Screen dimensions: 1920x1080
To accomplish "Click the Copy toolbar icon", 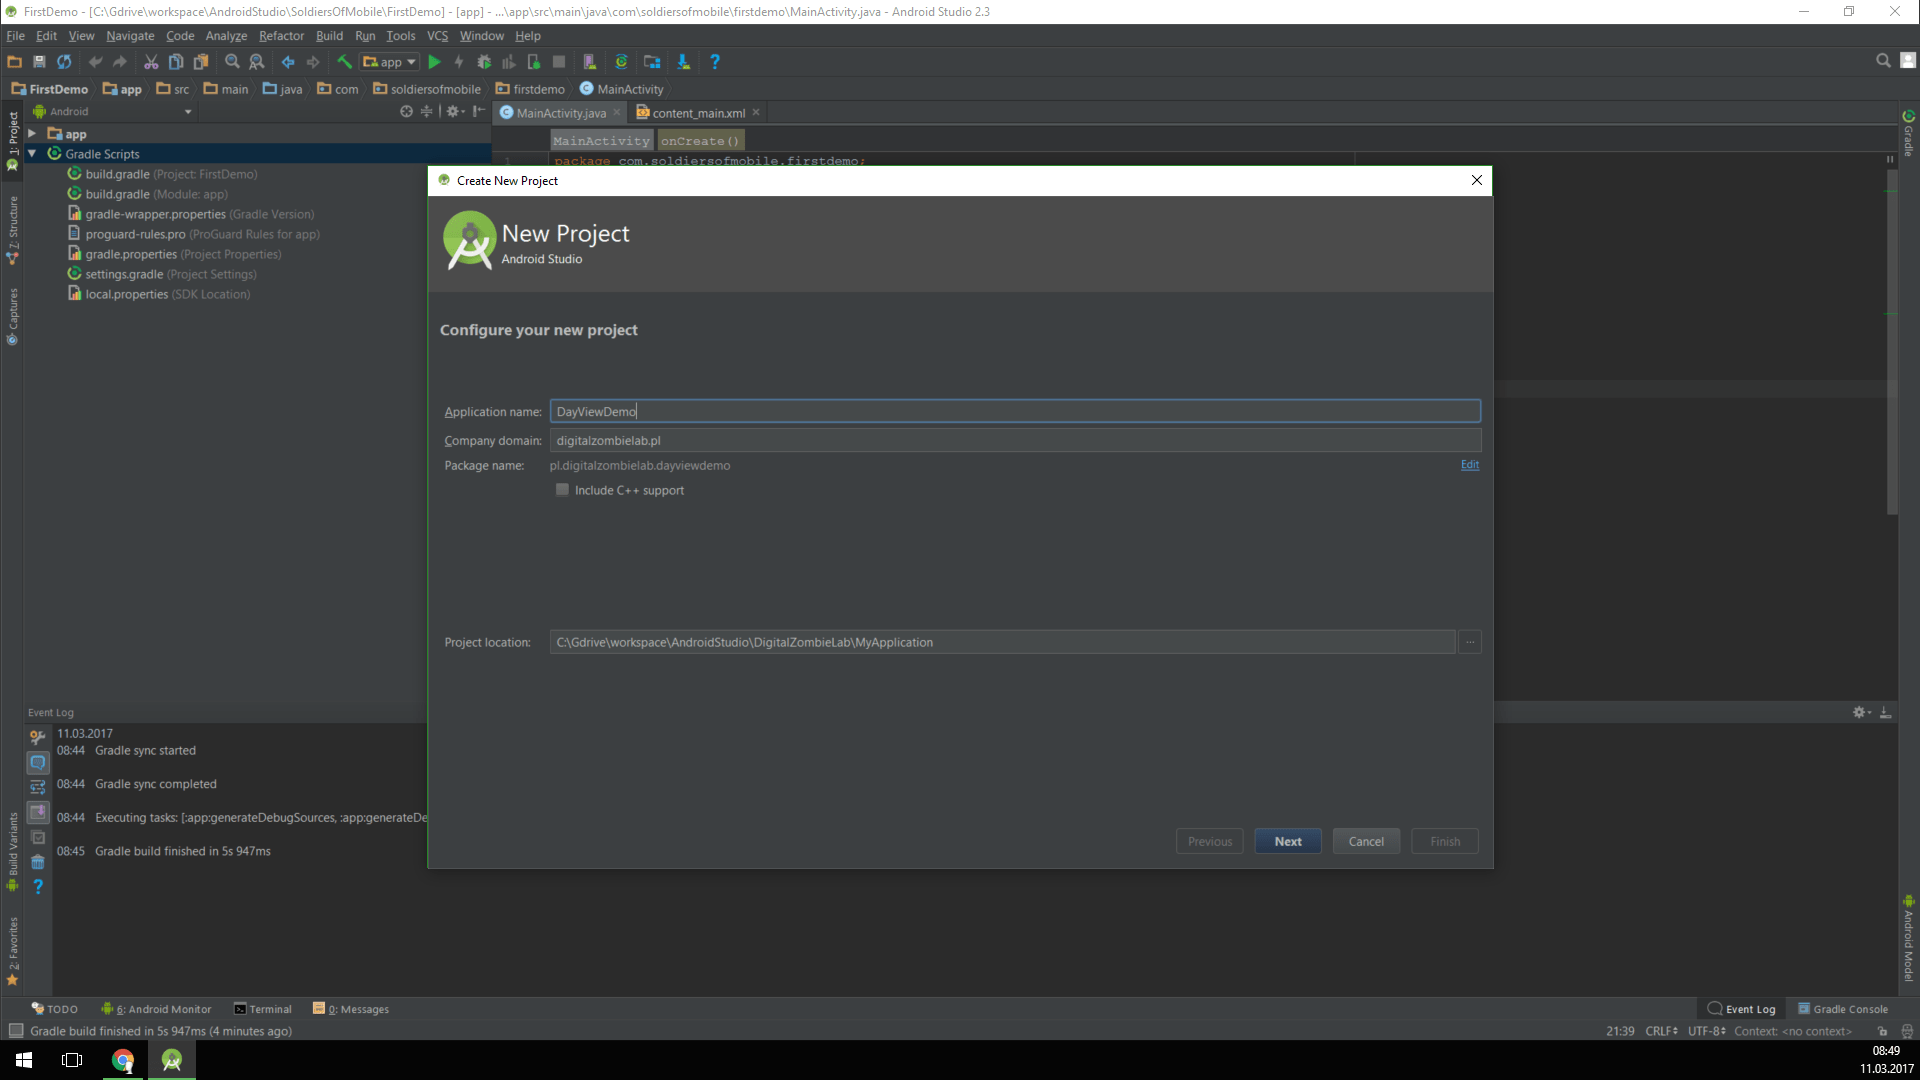I will click(x=176, y=62).
